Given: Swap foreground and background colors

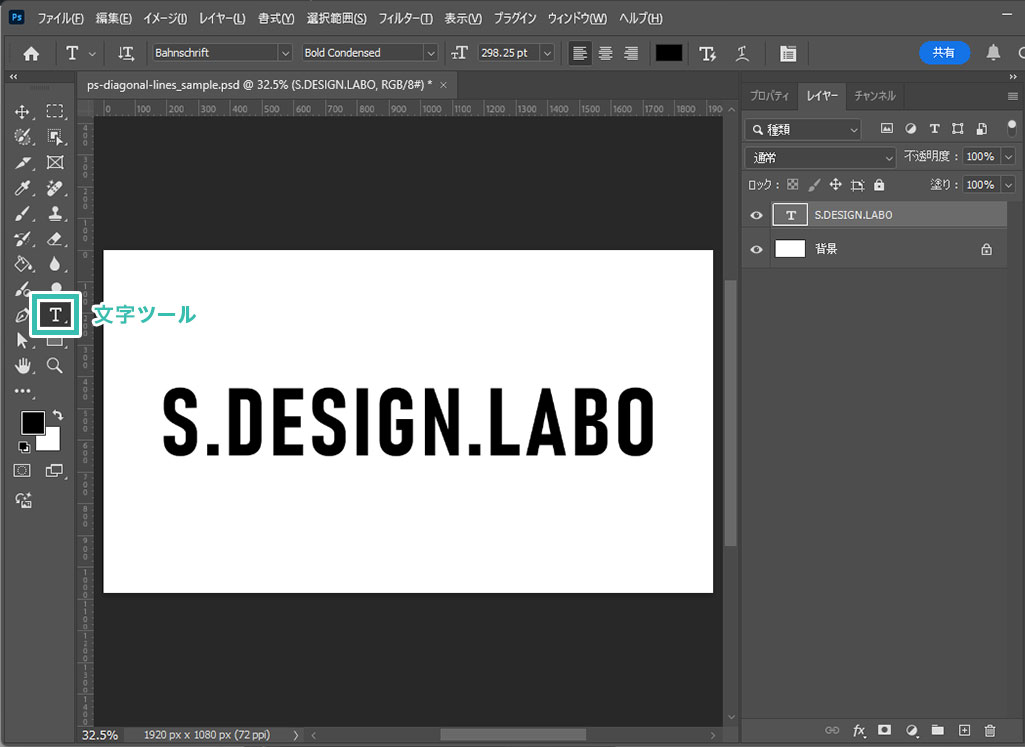Looking at the screenshot, I should pyautogui.click(x=58, y=415).
